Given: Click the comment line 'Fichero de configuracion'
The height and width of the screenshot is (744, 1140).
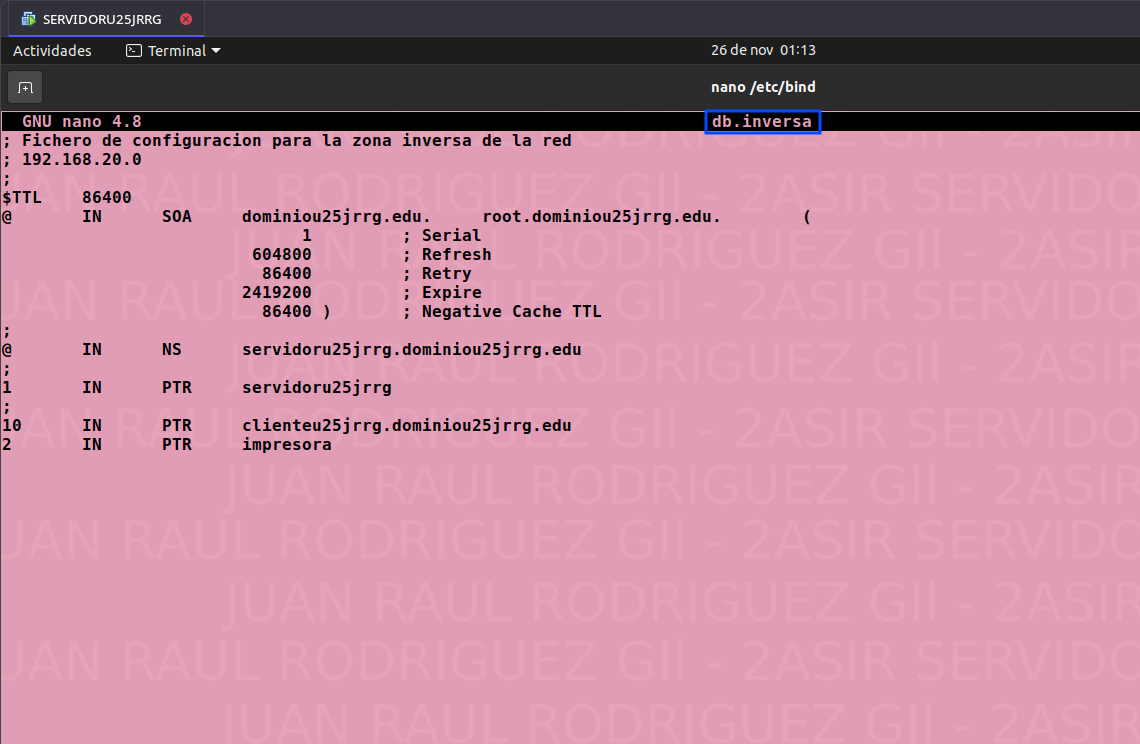Looking at the screenshot, I should (287, 140).
